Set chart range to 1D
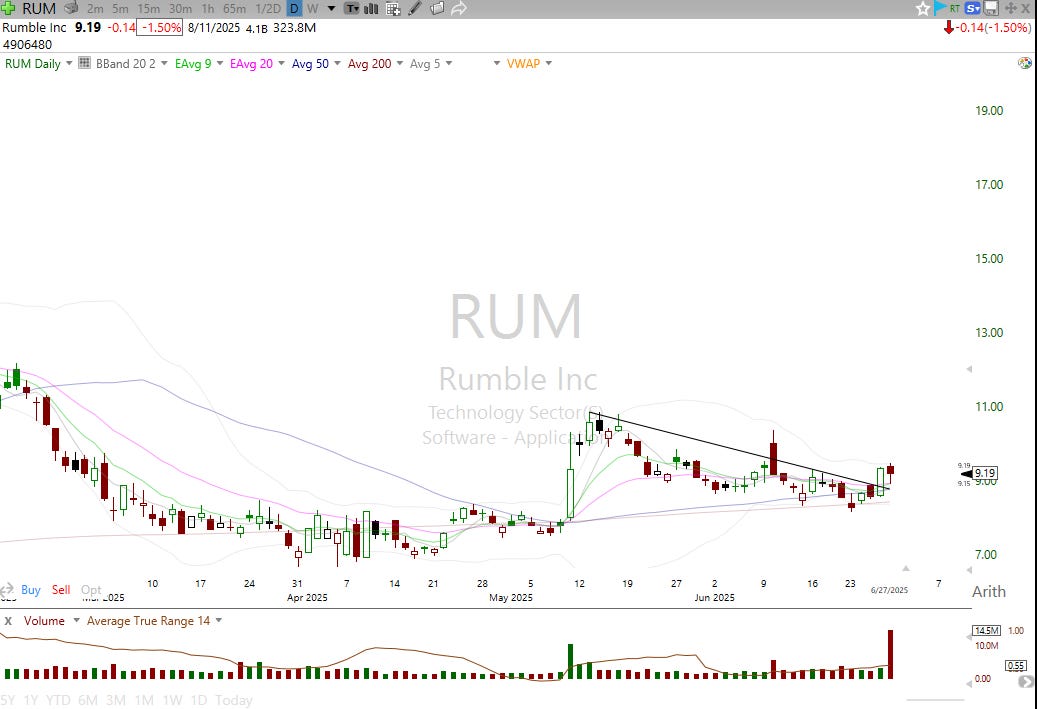The width and height of the screenshot is (1037, 709). pos(198,700)
